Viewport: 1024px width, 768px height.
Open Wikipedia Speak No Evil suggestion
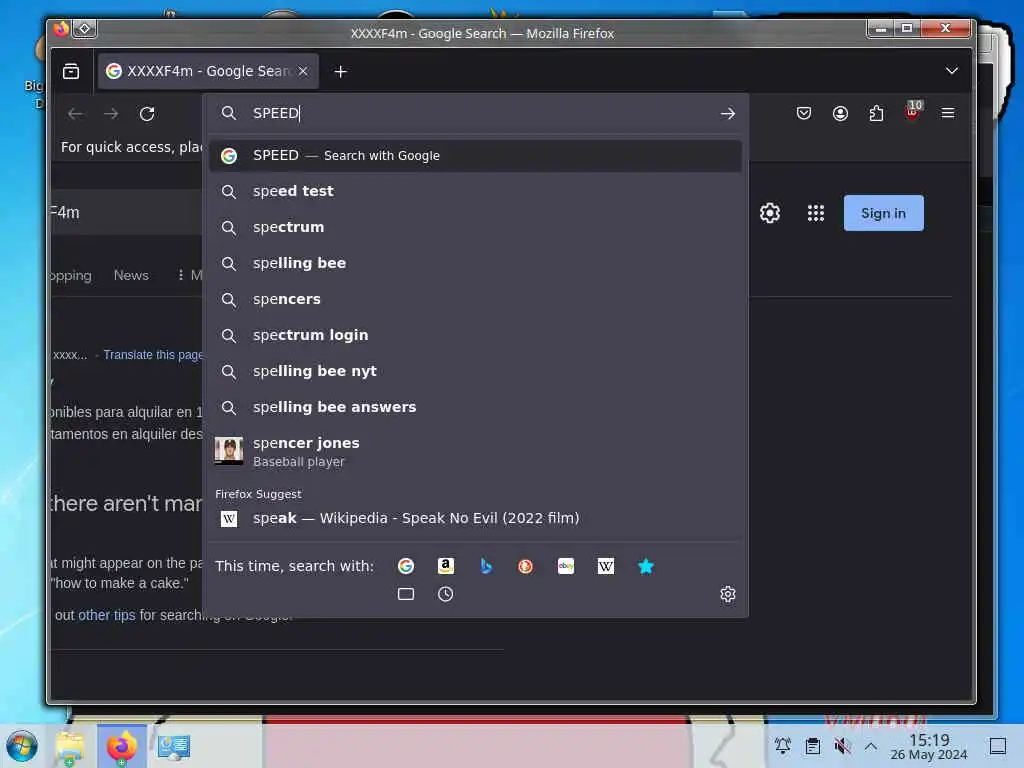(475, 519)
